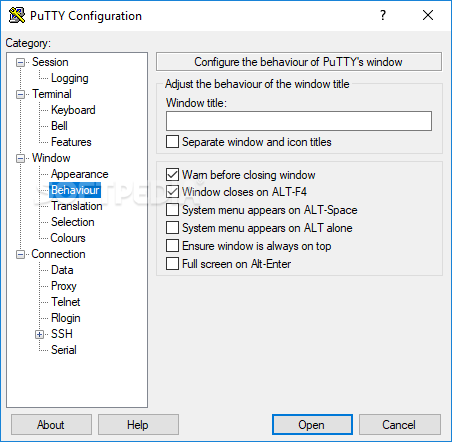Click the 'Category:' label

(x=28, y=43)
